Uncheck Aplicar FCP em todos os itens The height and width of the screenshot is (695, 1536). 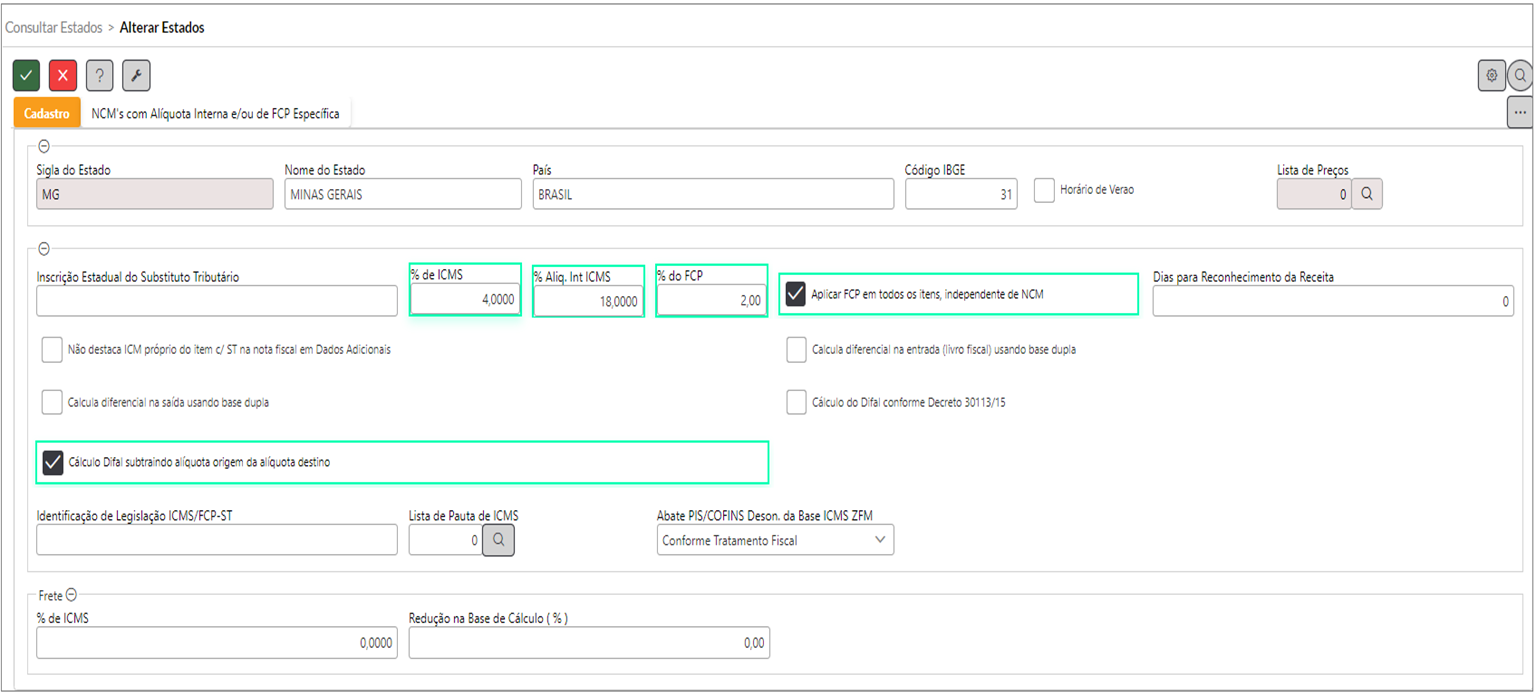796,294
